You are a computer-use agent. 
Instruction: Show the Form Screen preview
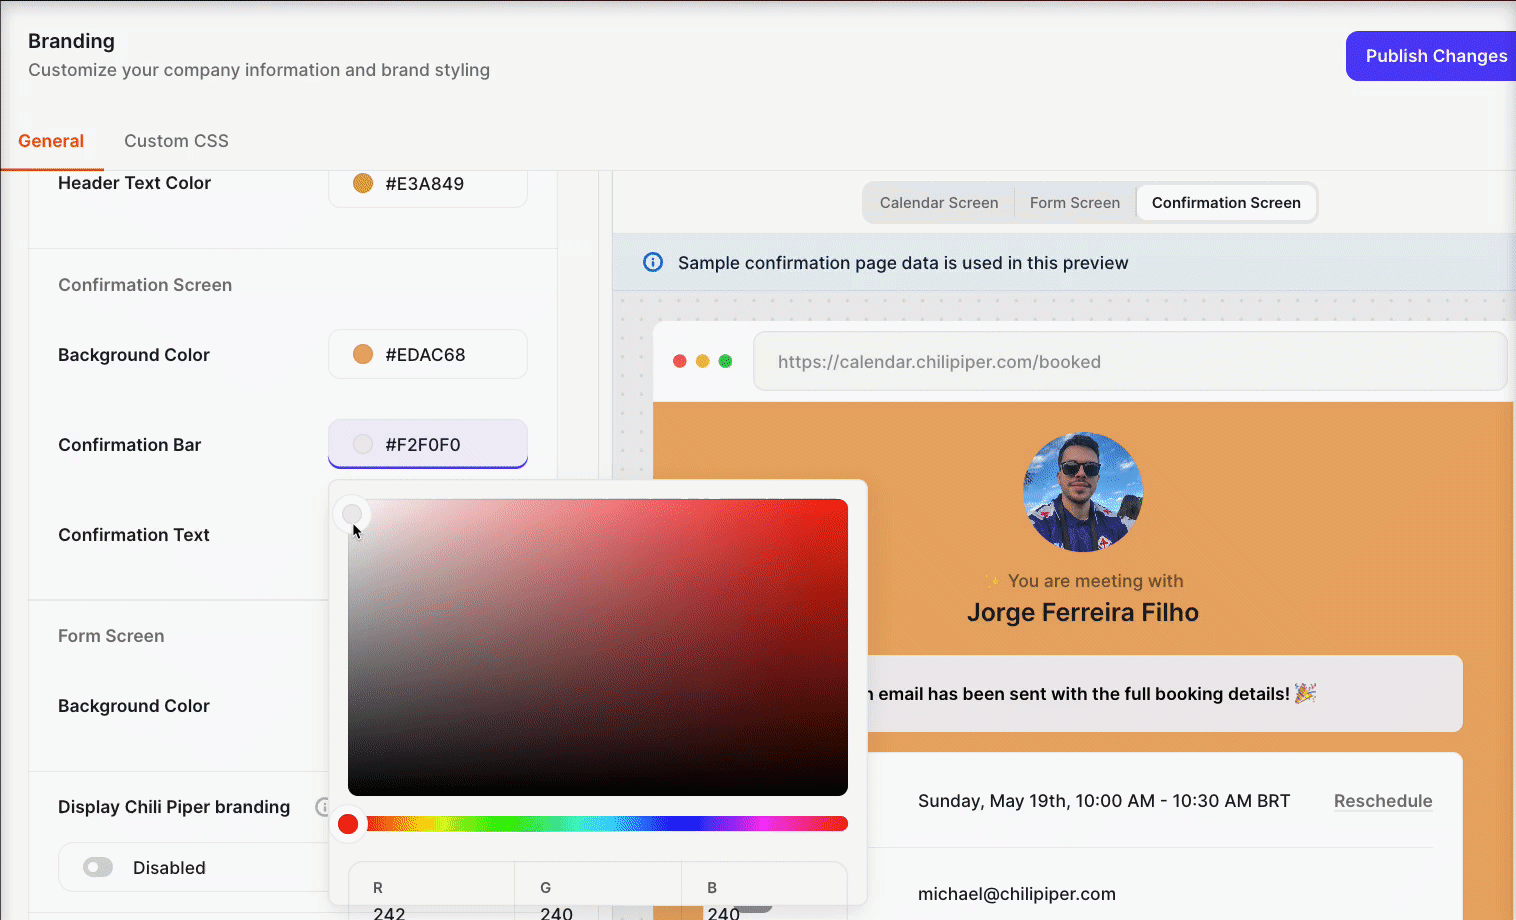click(1075, 203)
